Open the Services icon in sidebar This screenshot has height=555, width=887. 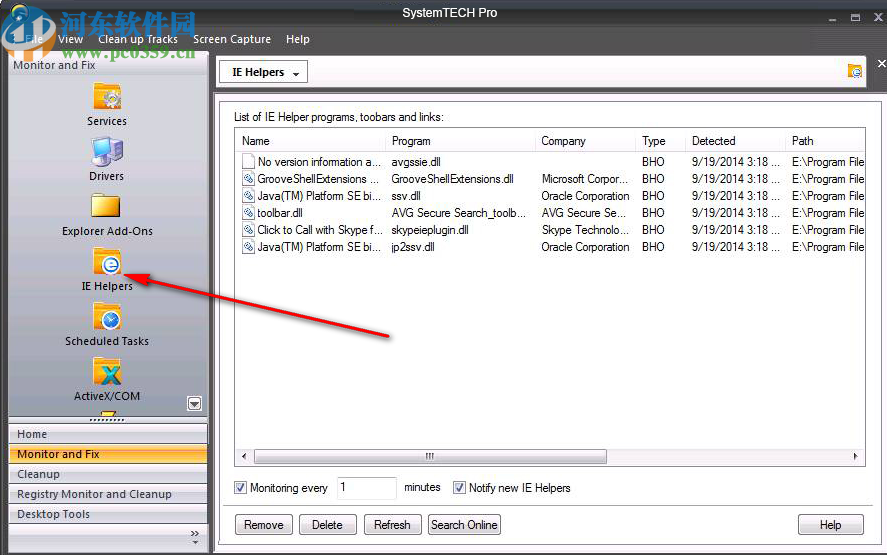(x=106, y=98)
